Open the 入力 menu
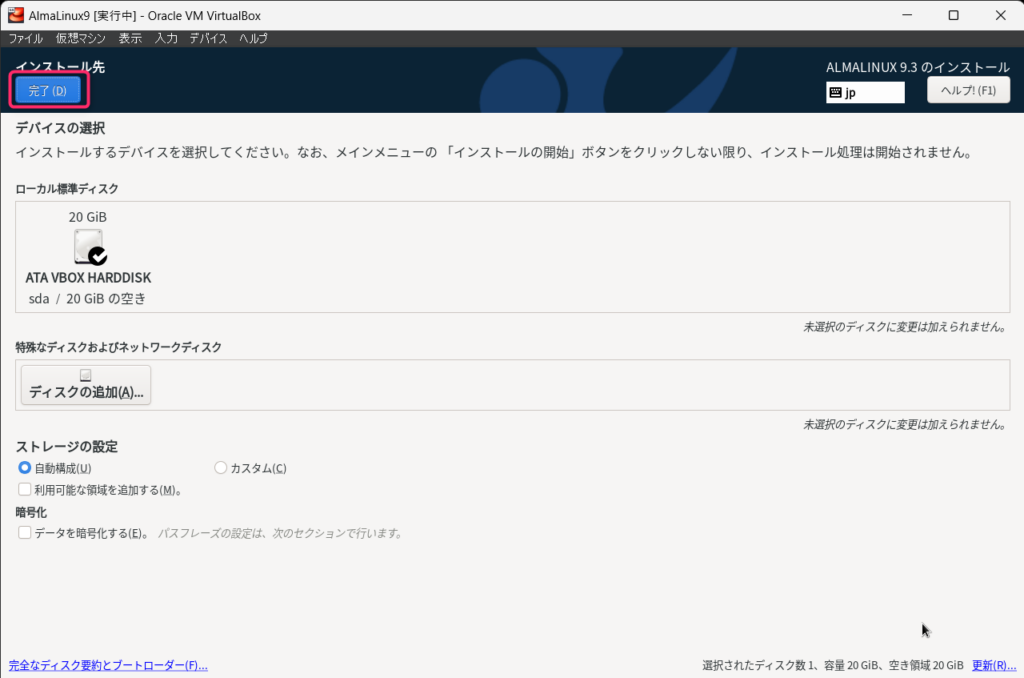The image size is (1024, 678). click(x=166, y=38)
